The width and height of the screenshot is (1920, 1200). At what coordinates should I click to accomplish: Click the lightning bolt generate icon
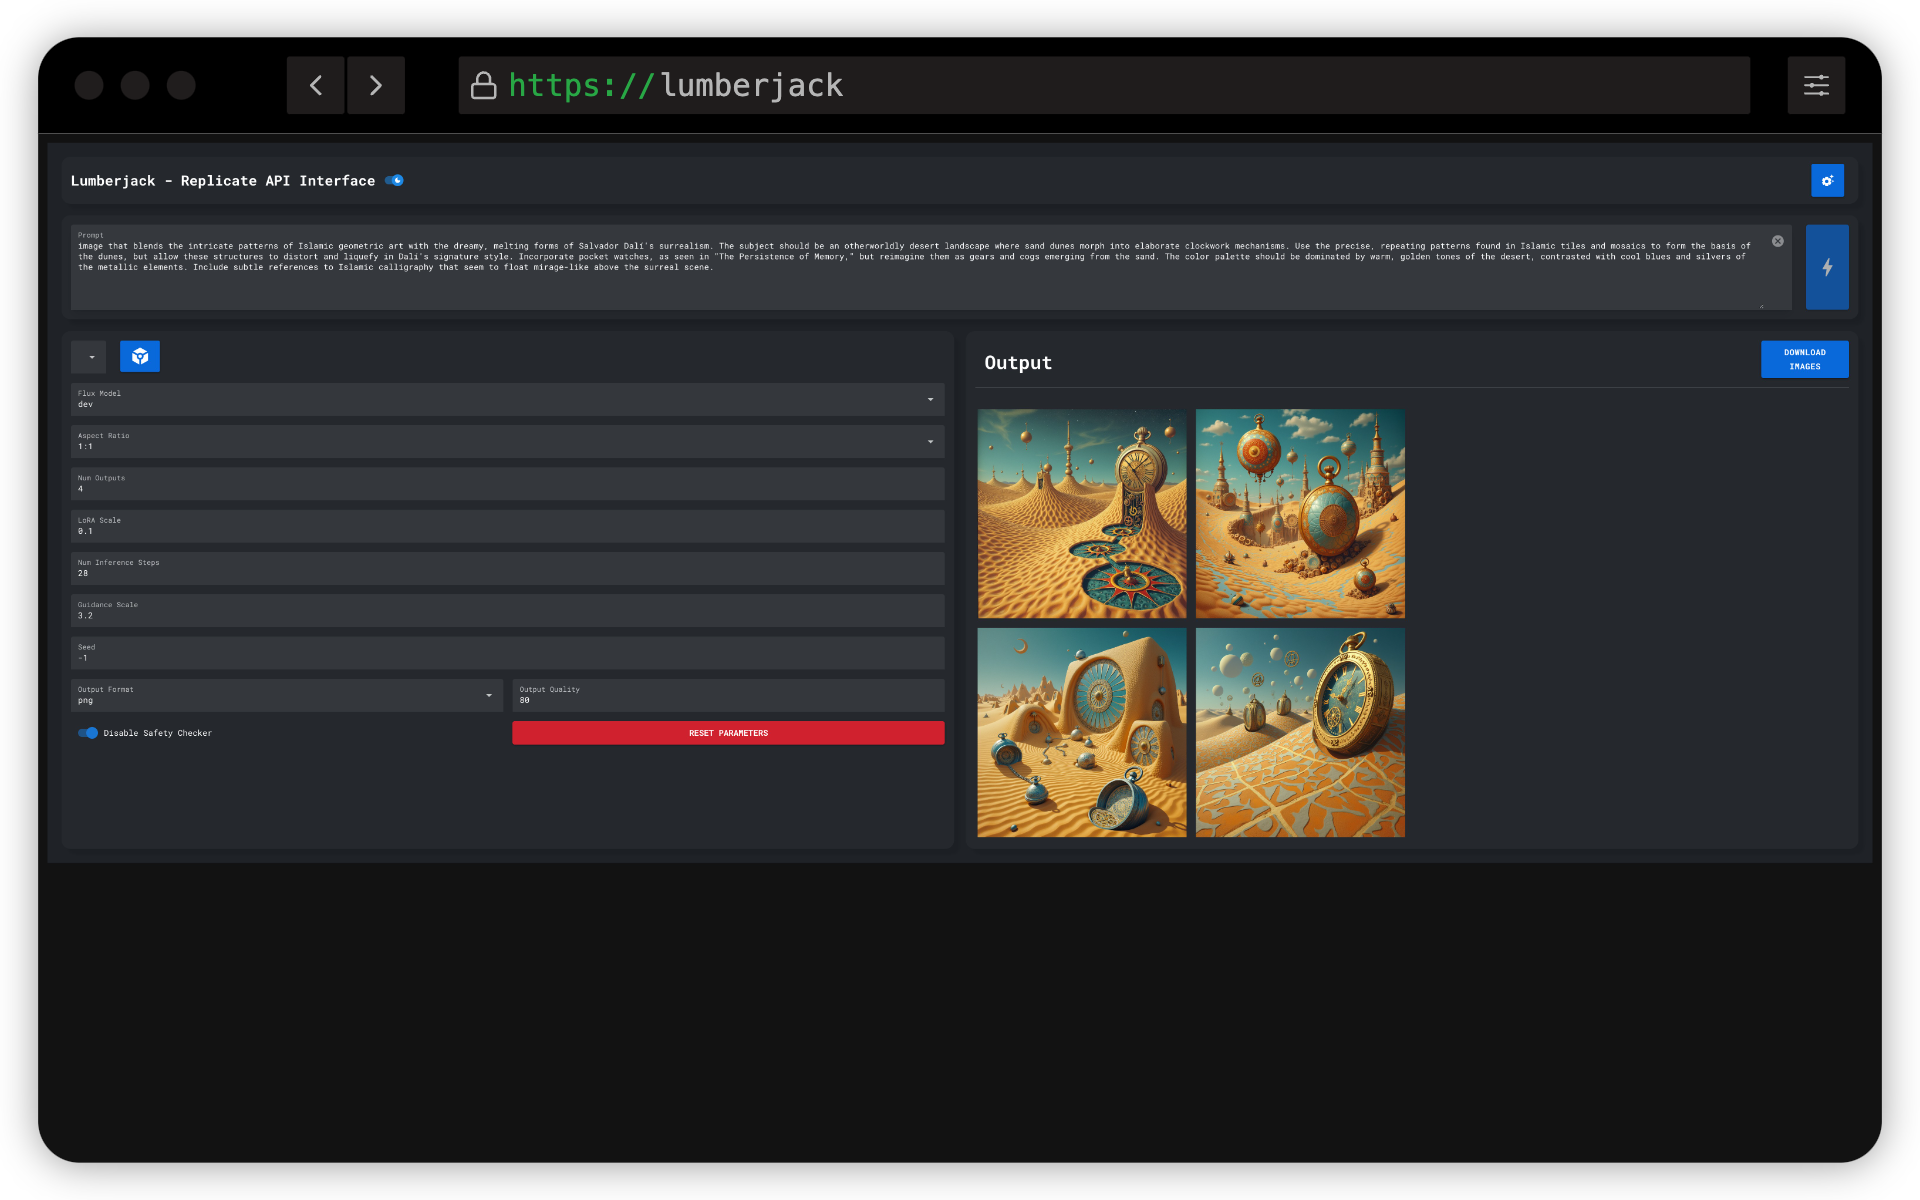(x=1828, y=267)
